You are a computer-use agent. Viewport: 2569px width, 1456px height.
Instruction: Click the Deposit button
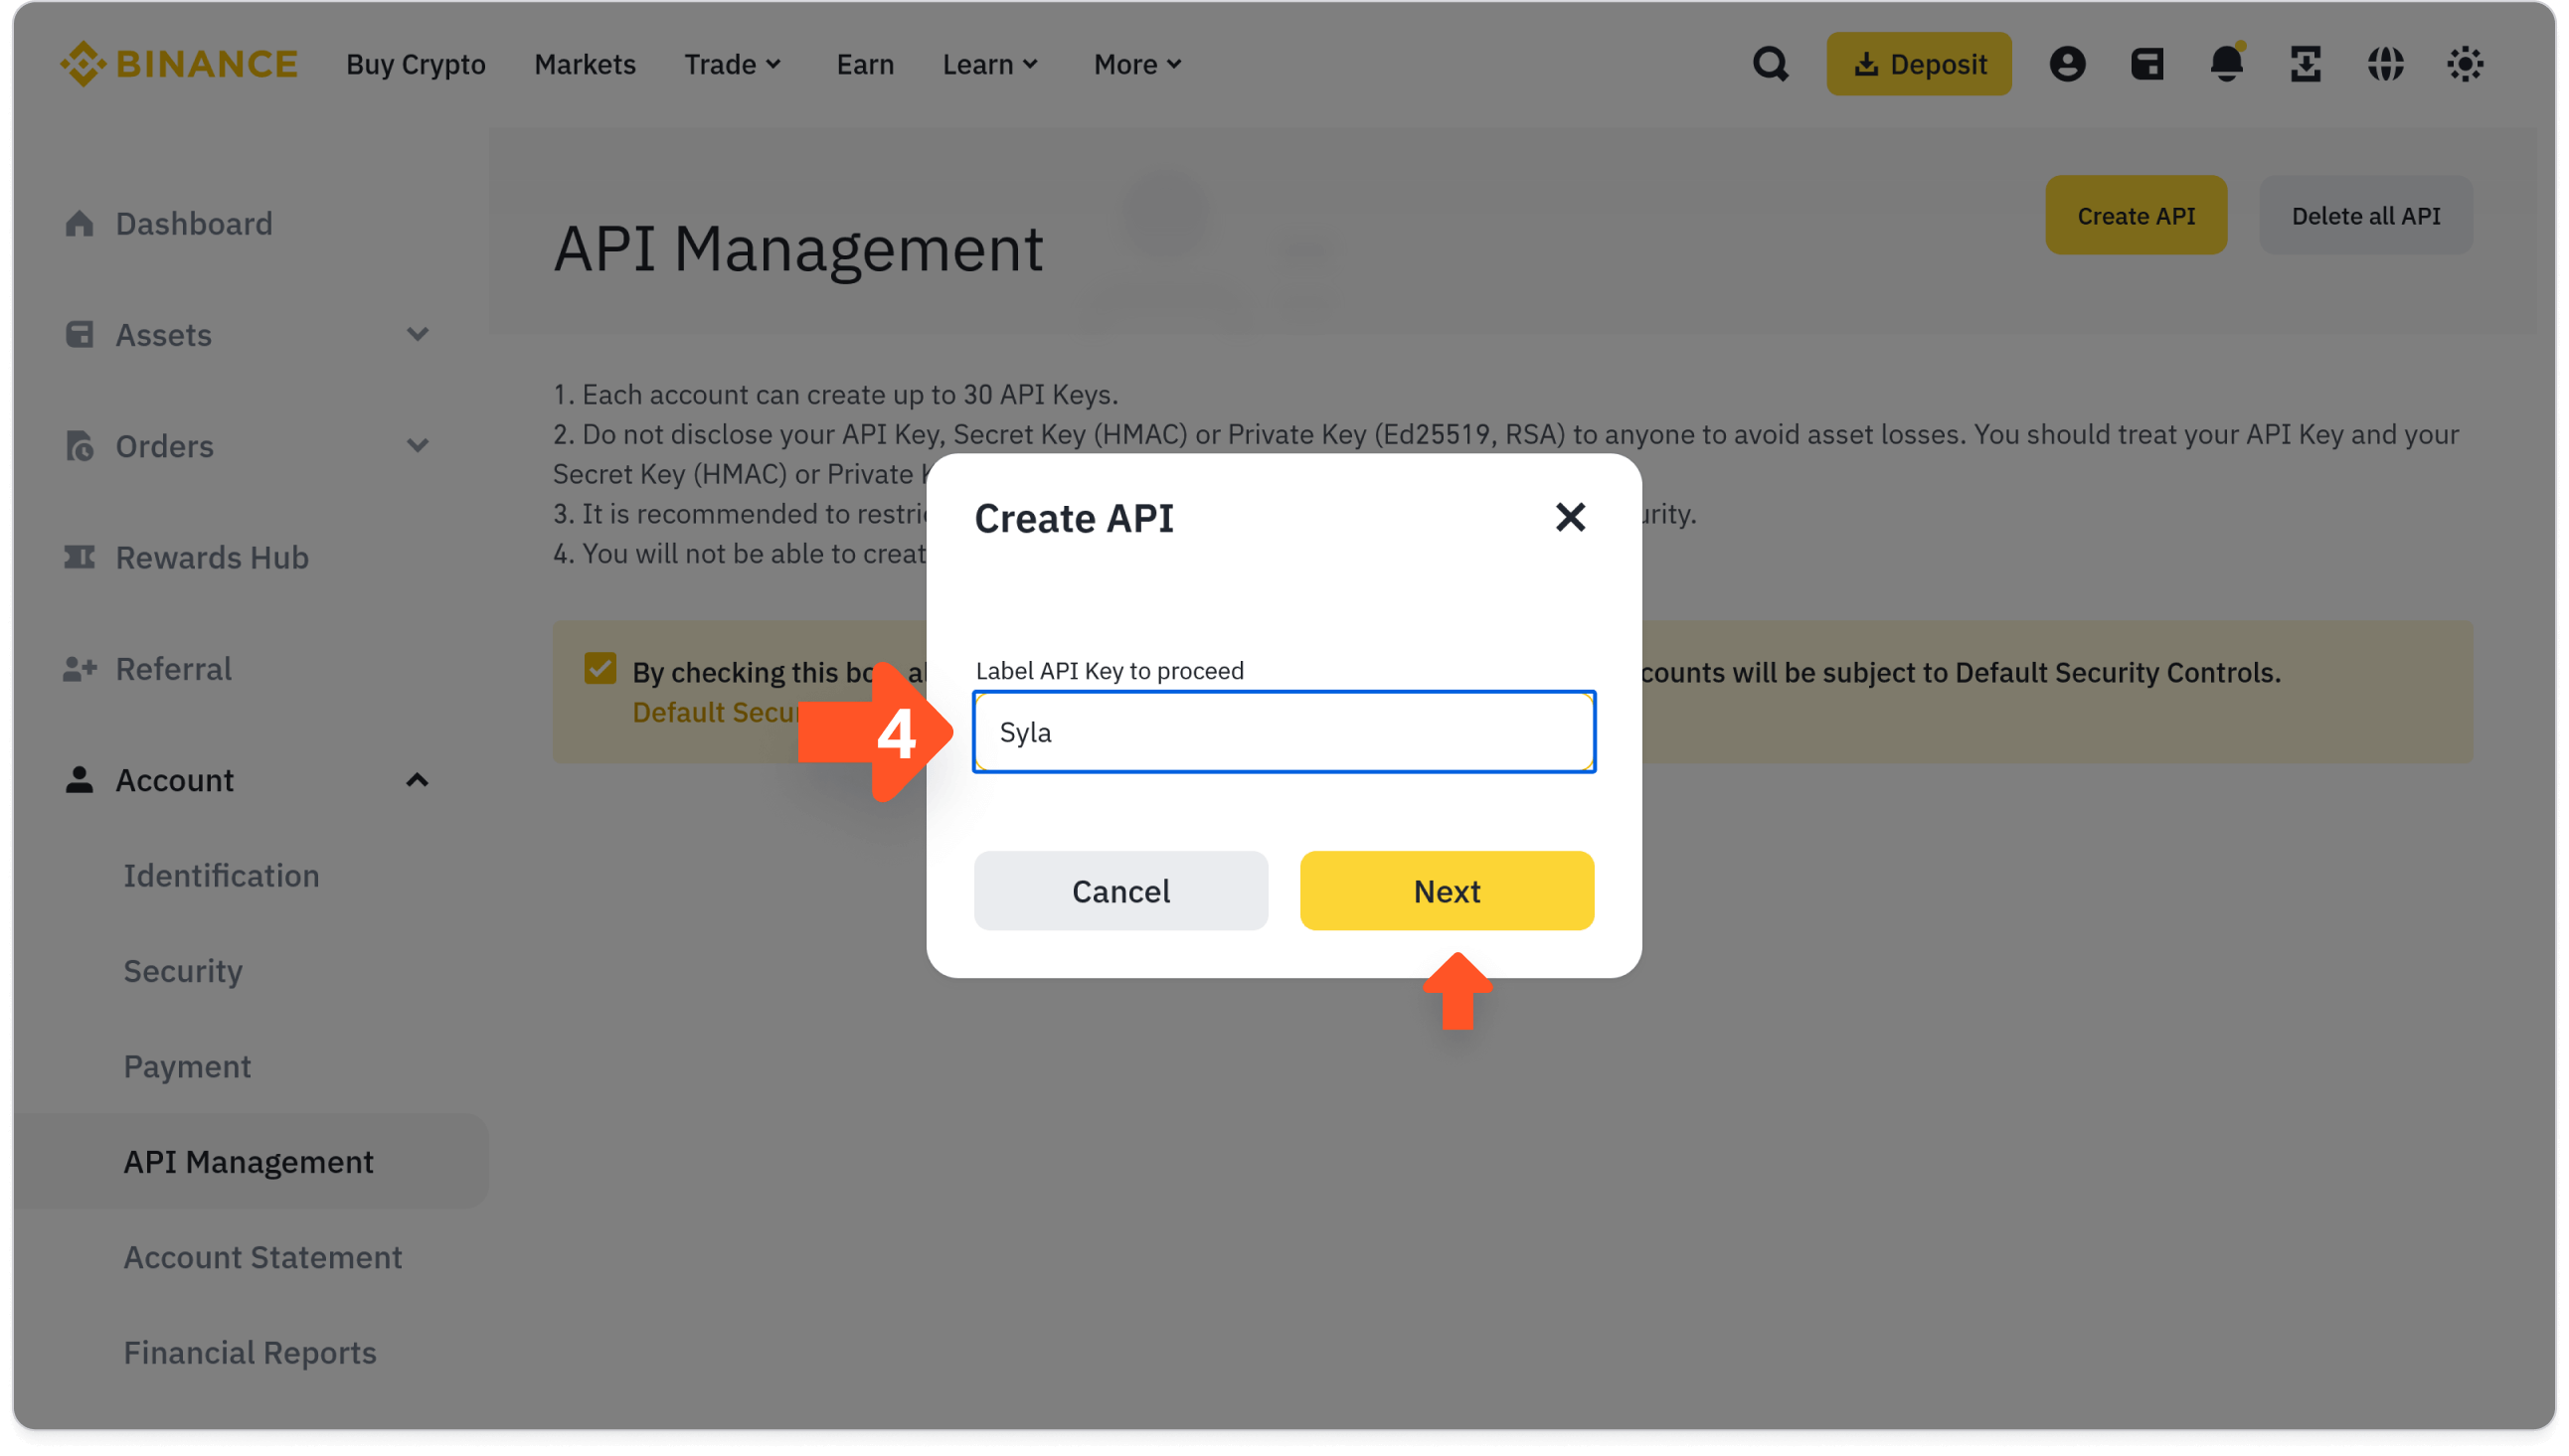(1918, 63)
